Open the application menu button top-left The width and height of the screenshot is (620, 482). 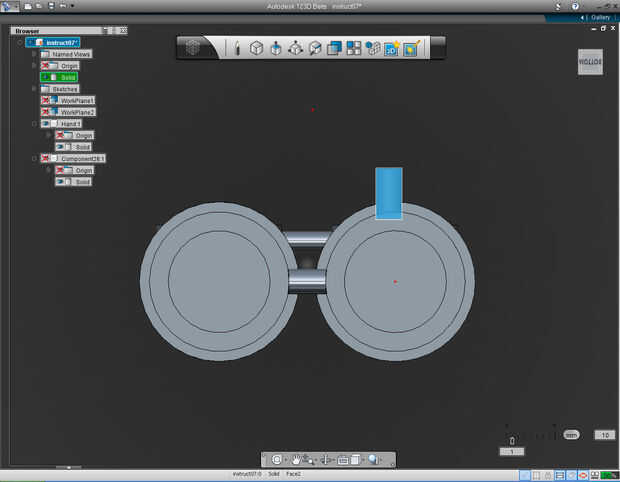click(9, 6)
